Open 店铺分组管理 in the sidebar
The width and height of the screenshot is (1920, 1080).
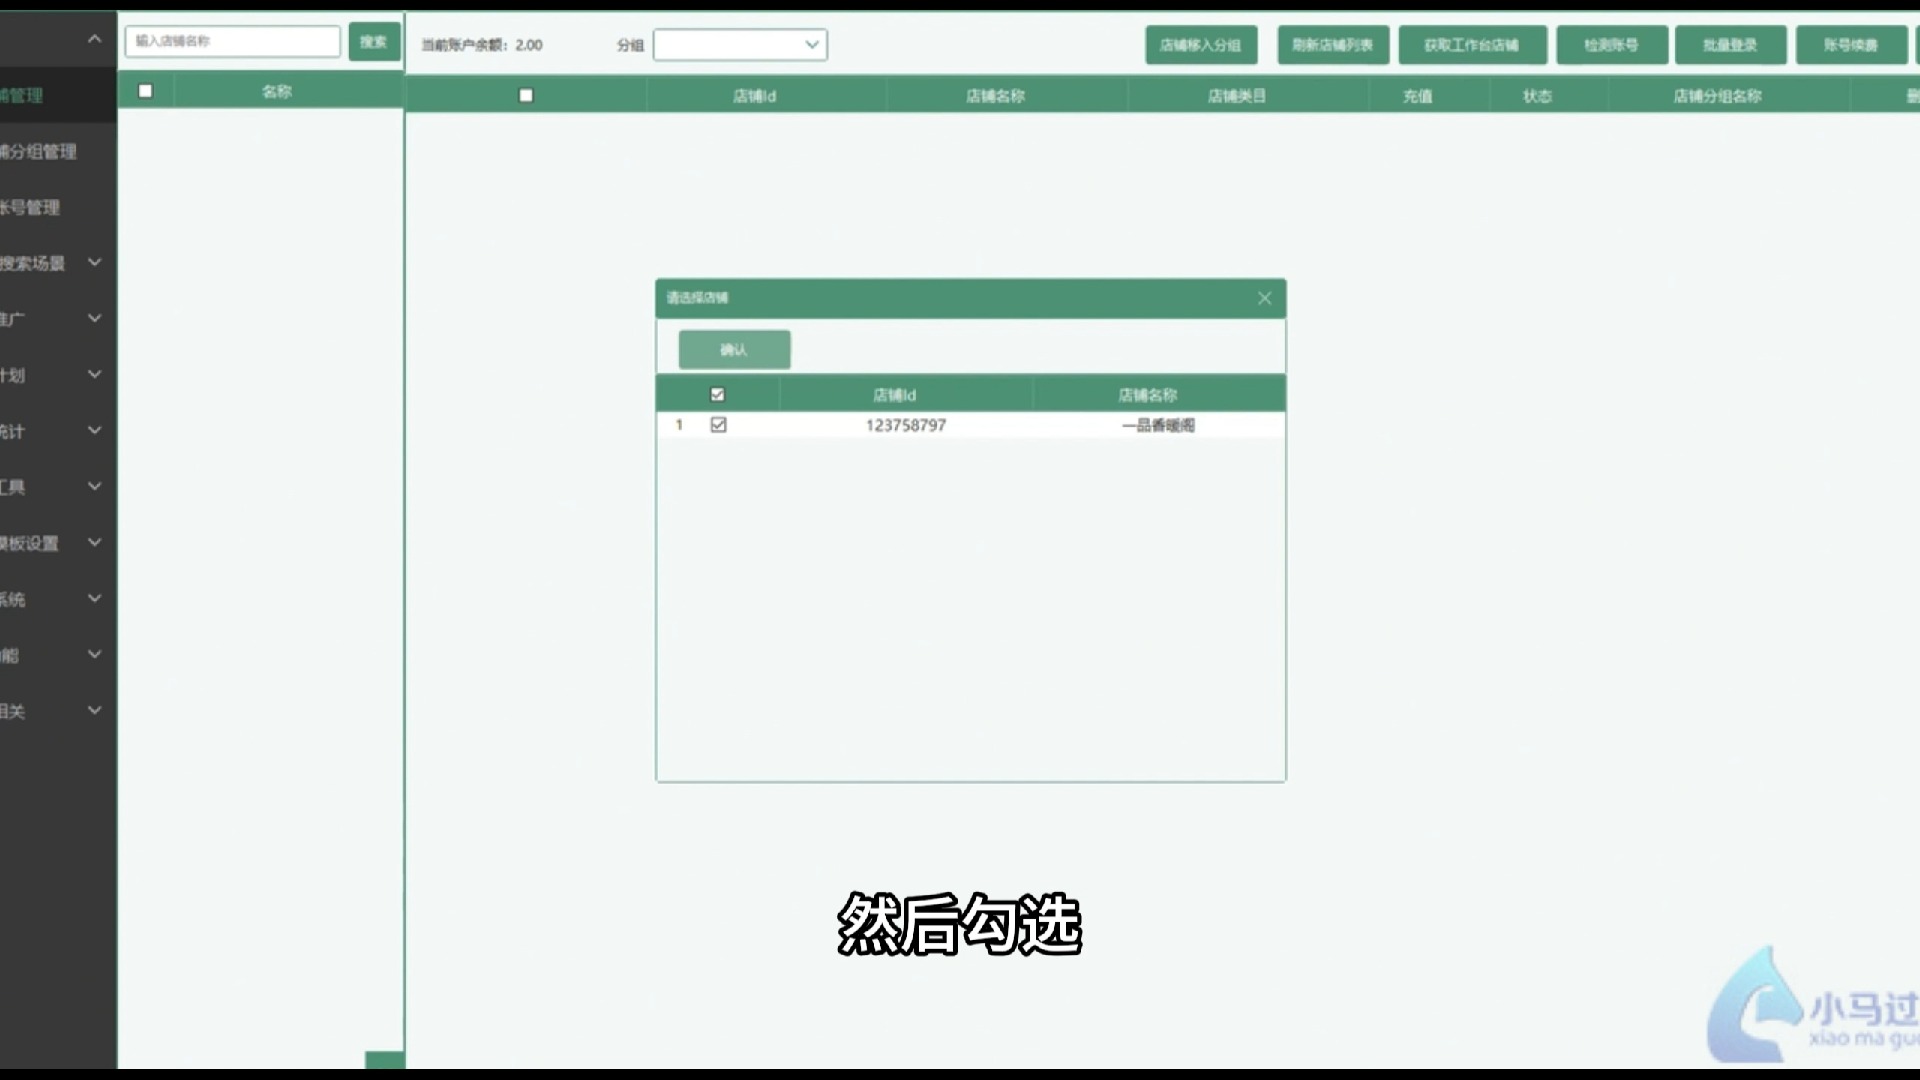pos(40,152)
